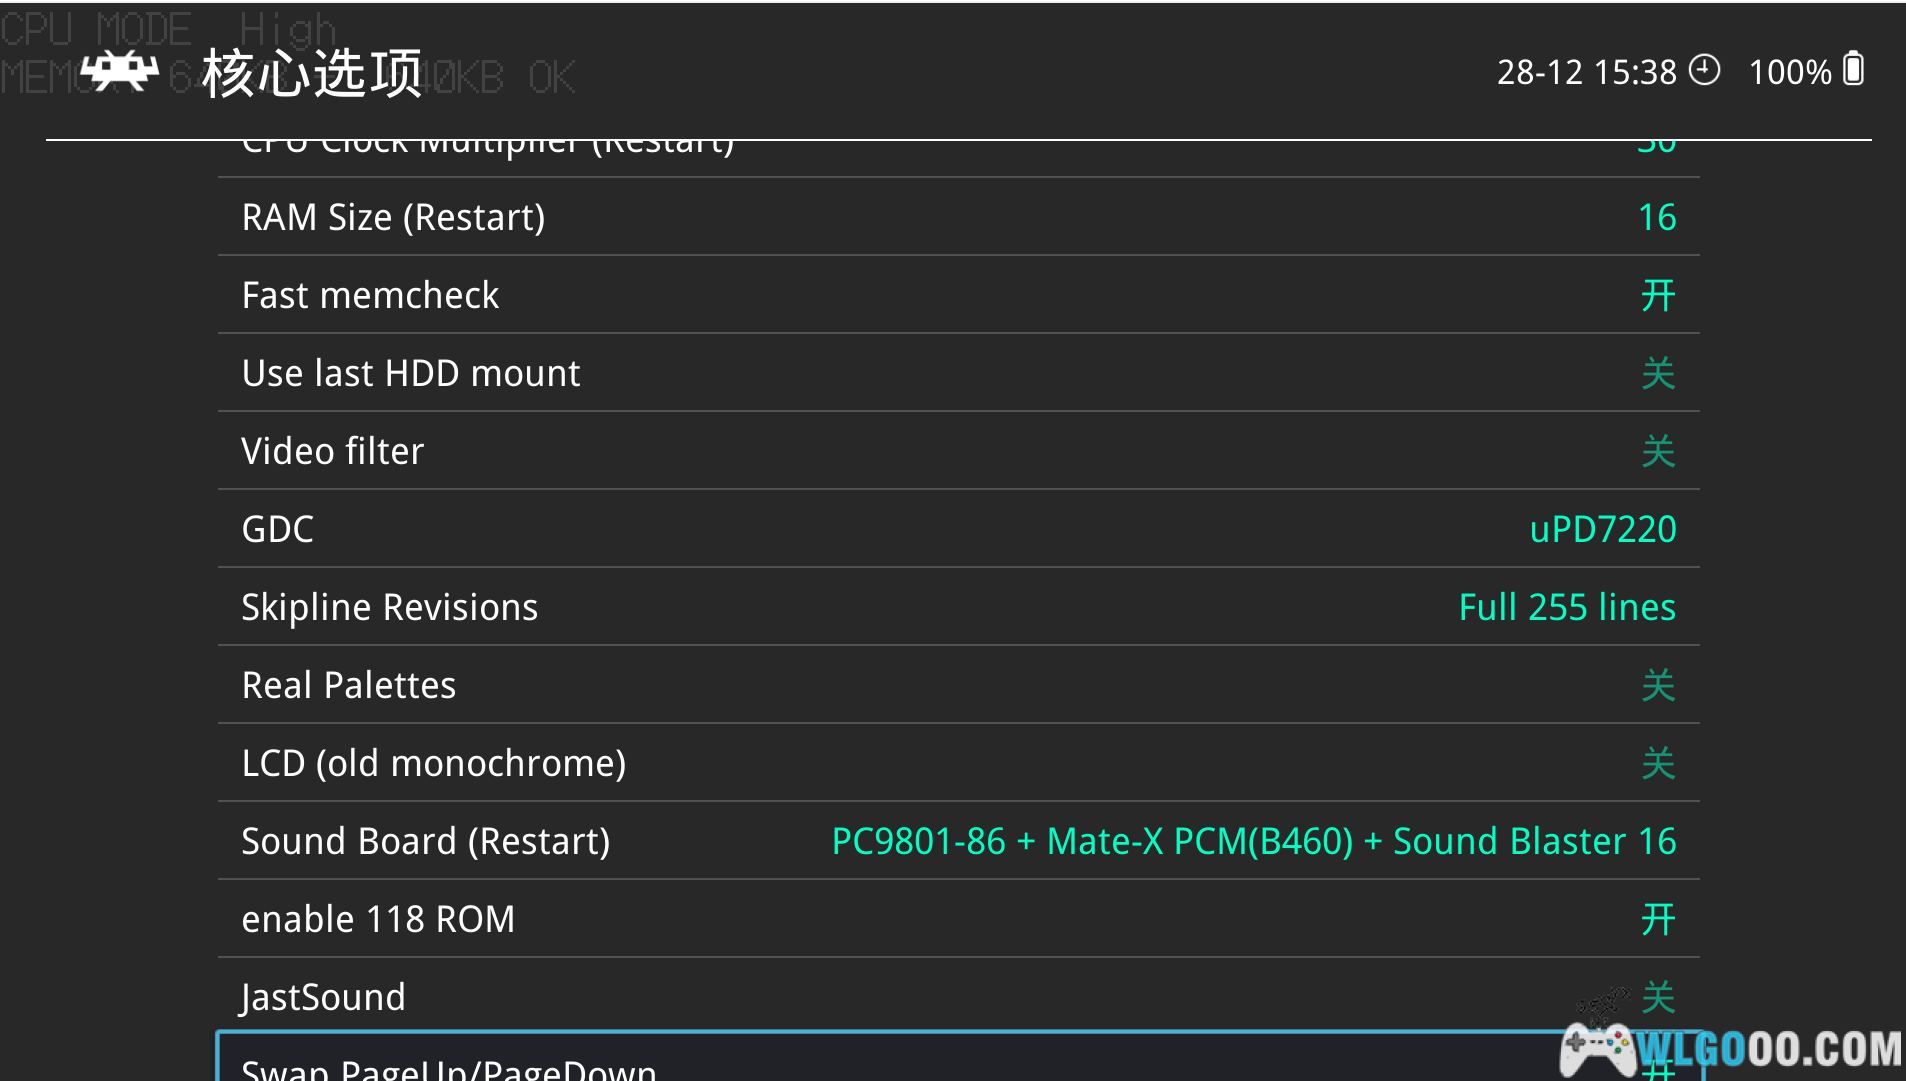Click the RetroArch invader logo icon
Image resolution: width=1906 pixels, height=1081 pixels.
(x=119, y=71)
